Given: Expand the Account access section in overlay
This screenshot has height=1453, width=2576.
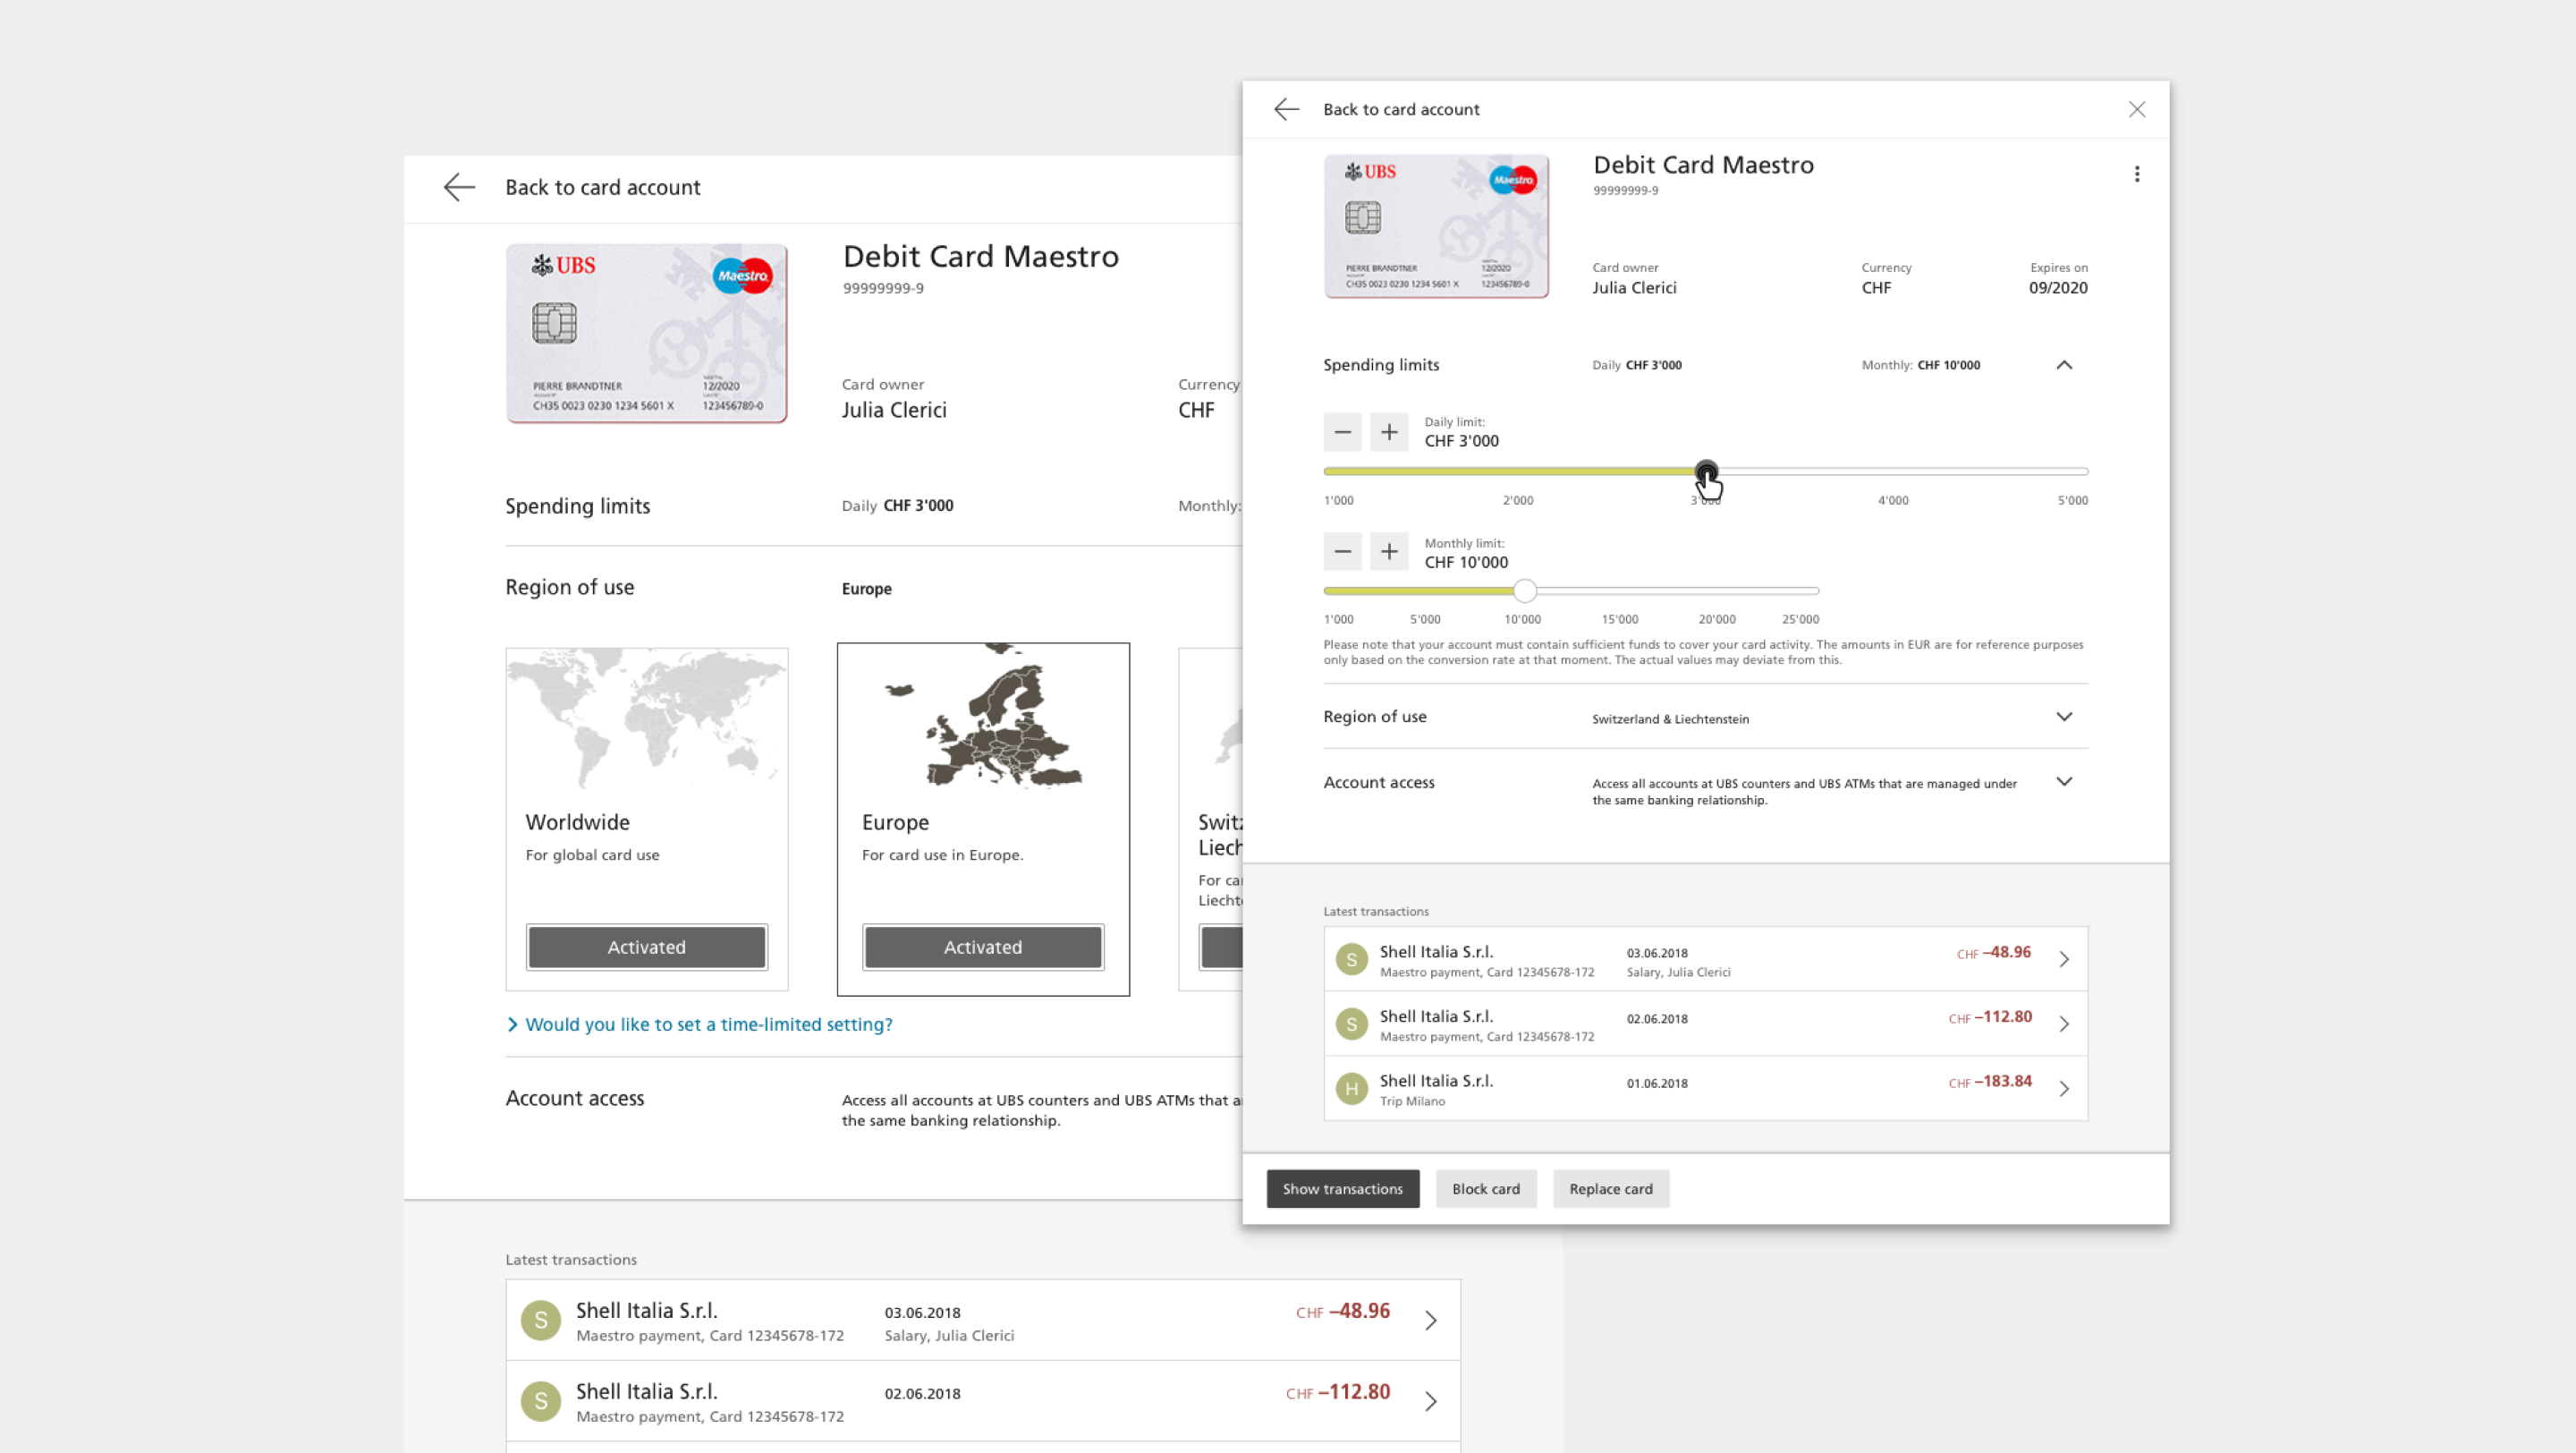Looking at the screenshot, I should coord(2063,782).
